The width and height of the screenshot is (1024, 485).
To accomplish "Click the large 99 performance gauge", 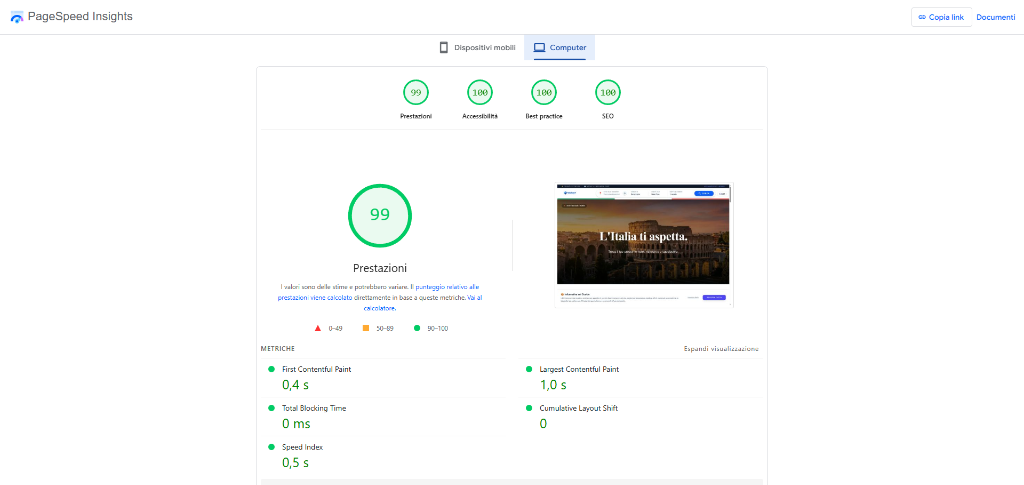I will 380,215.
